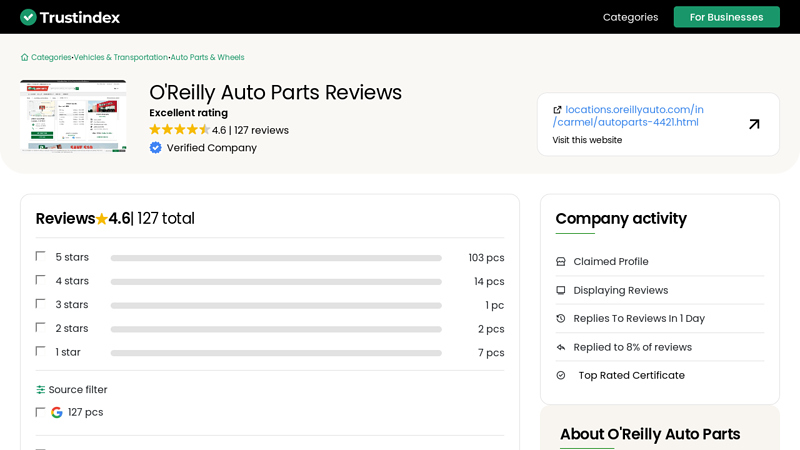Select the home icon in the breadcrumb

click(x=24, y=57)
